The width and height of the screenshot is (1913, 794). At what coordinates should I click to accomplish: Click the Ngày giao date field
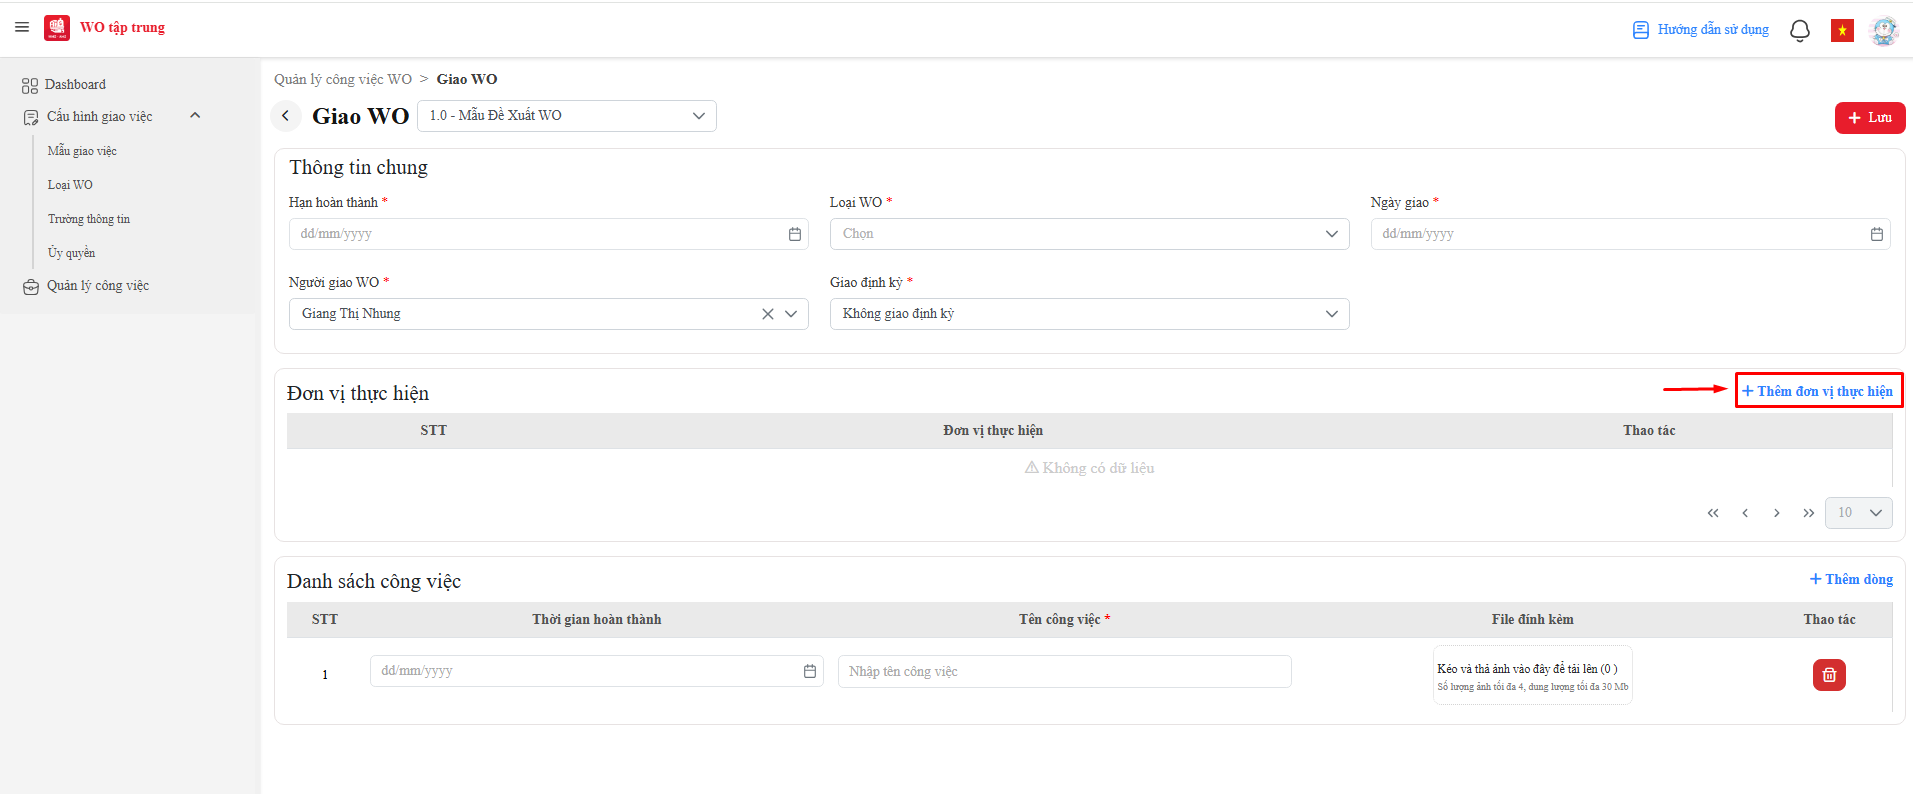1630,234
